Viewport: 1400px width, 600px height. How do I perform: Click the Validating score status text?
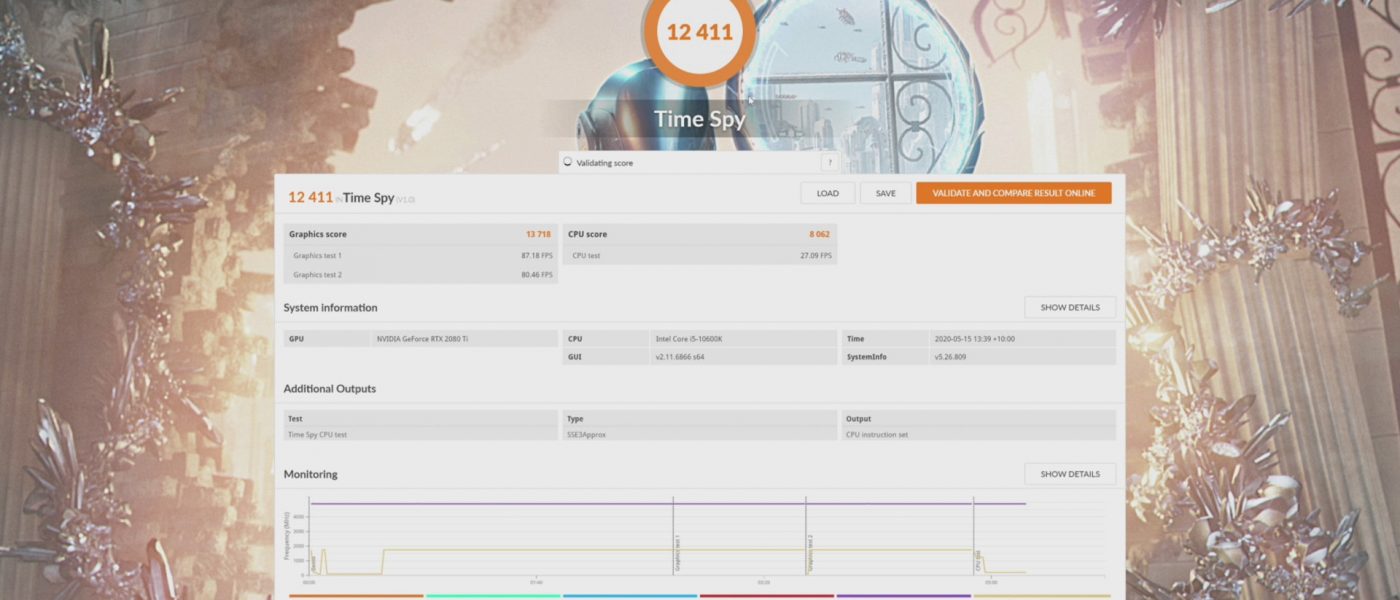(605, 163)
